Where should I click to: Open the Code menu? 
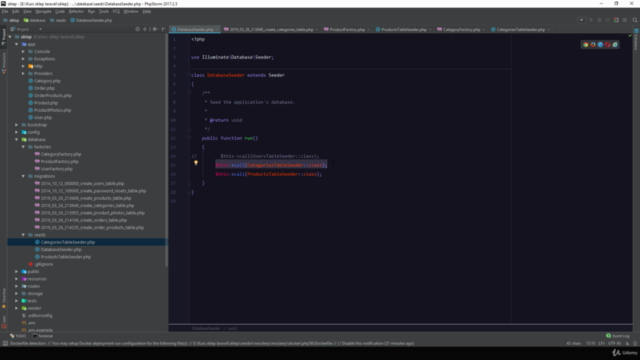click(60, 11)
